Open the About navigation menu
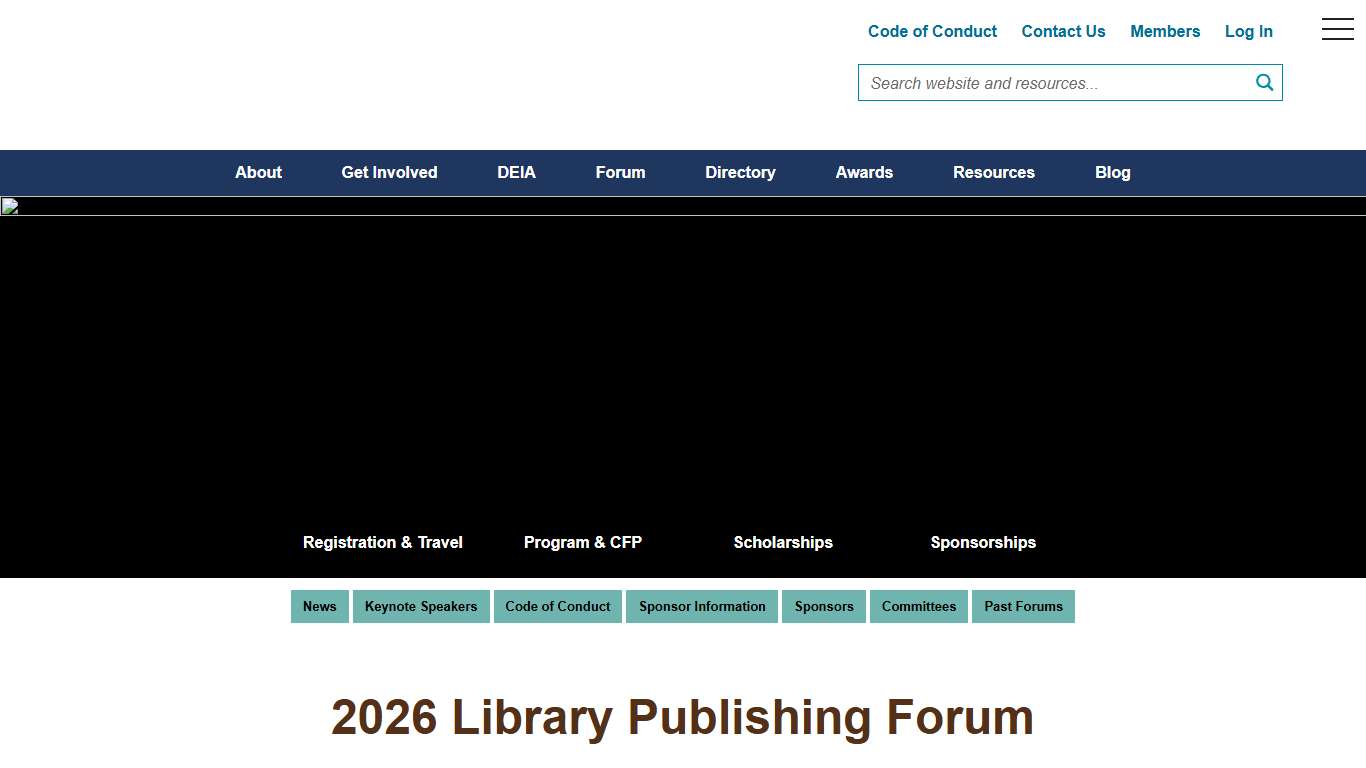 pyautogui.click(x=258, y=172)
